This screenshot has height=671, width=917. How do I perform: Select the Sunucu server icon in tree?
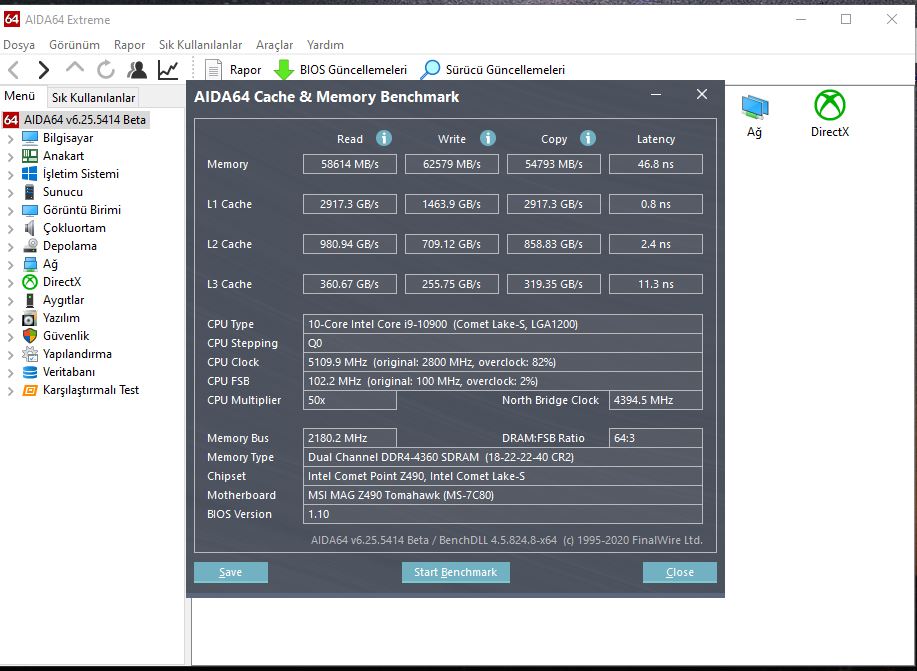tap(30, 192)
